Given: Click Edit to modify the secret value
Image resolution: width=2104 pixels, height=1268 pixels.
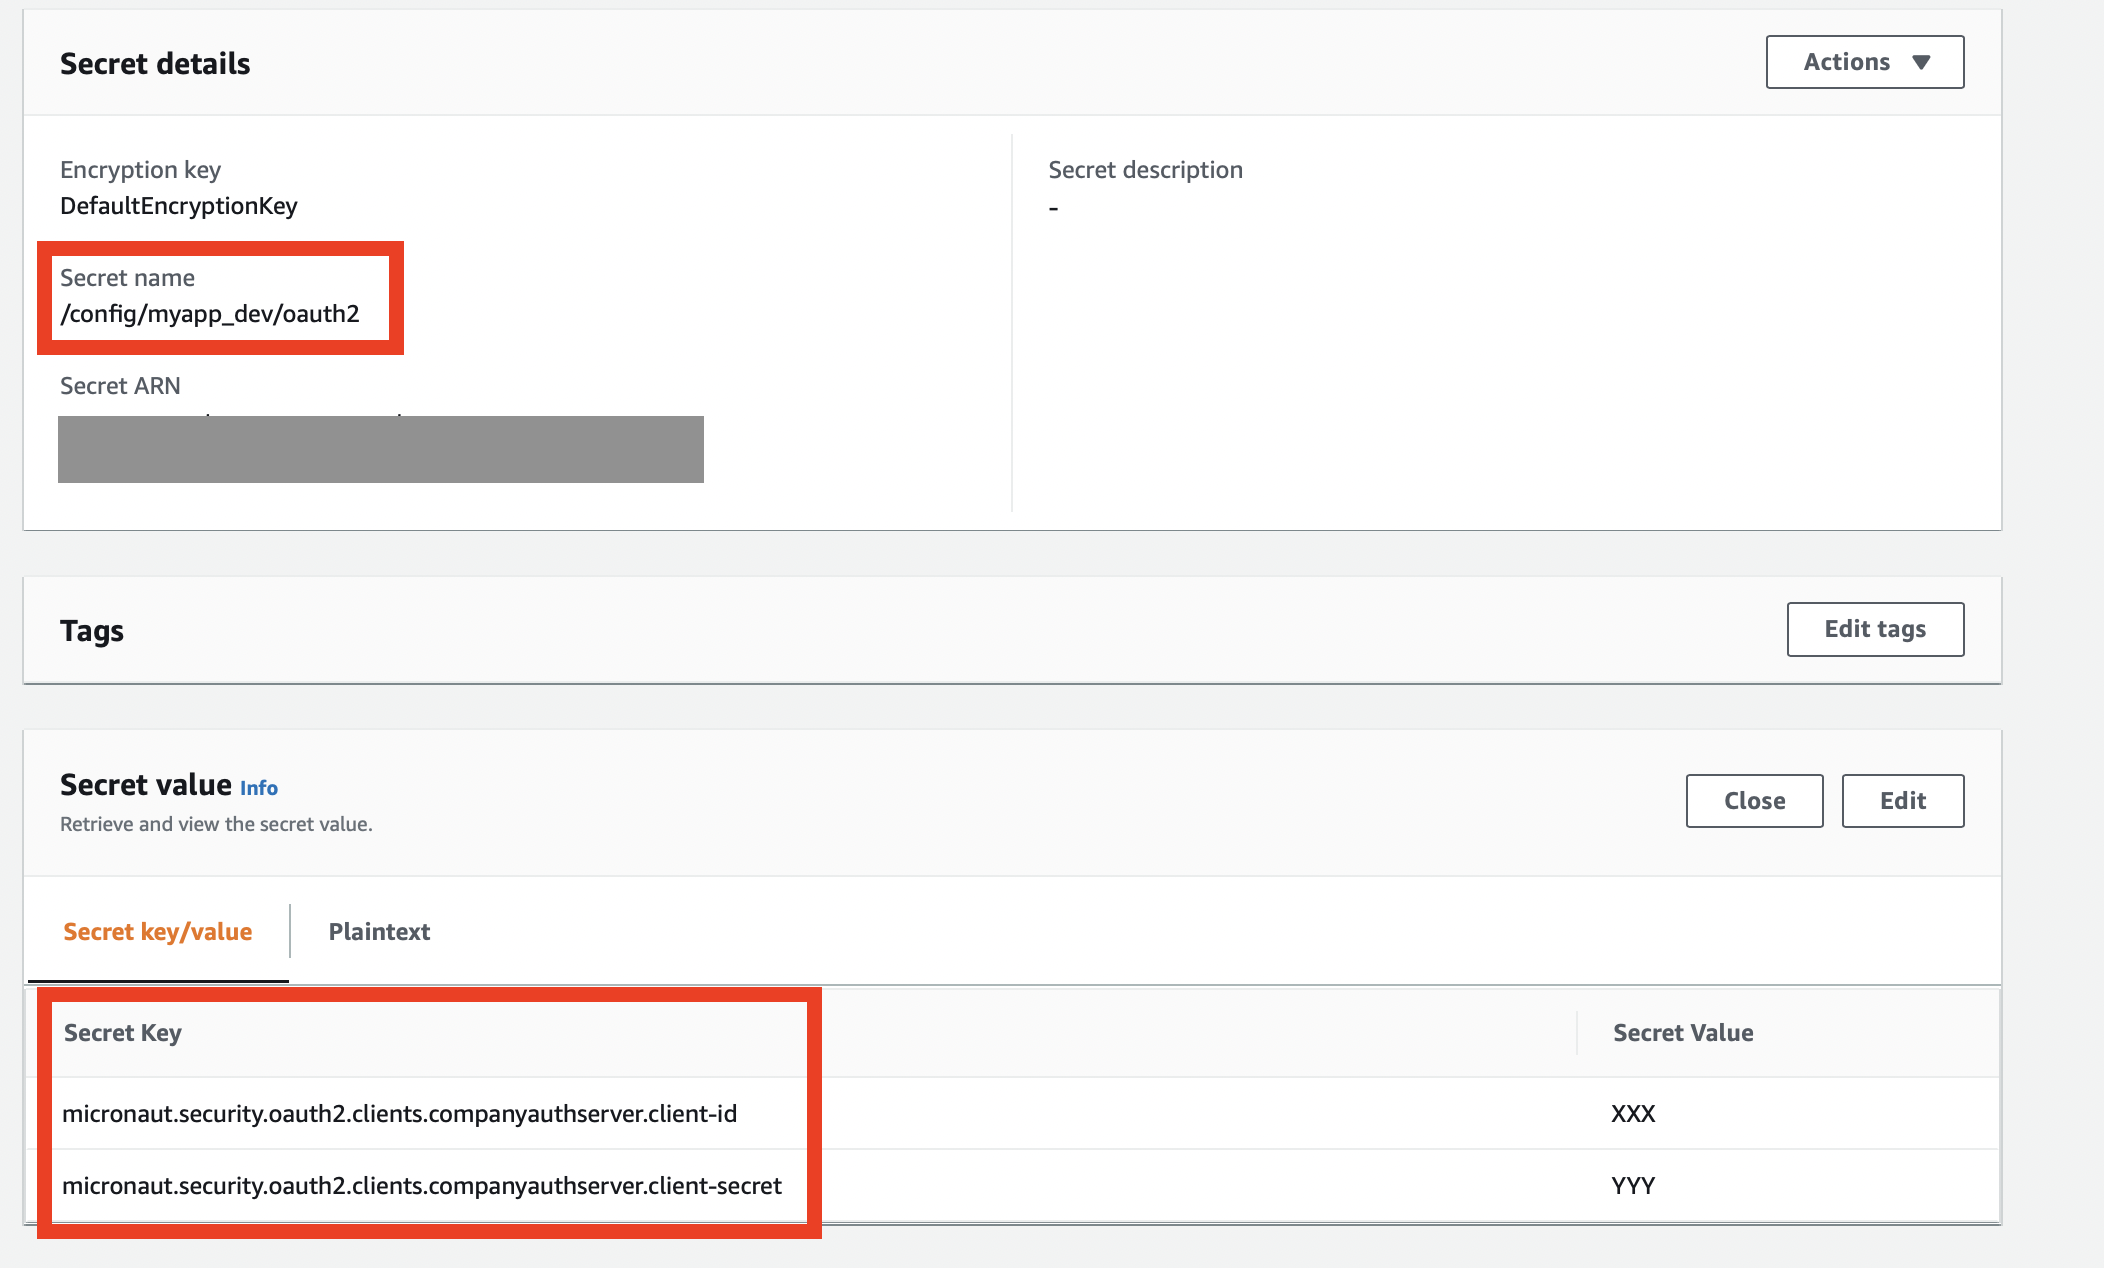Looking at the screenshot, I should (x=1902, y=800).
